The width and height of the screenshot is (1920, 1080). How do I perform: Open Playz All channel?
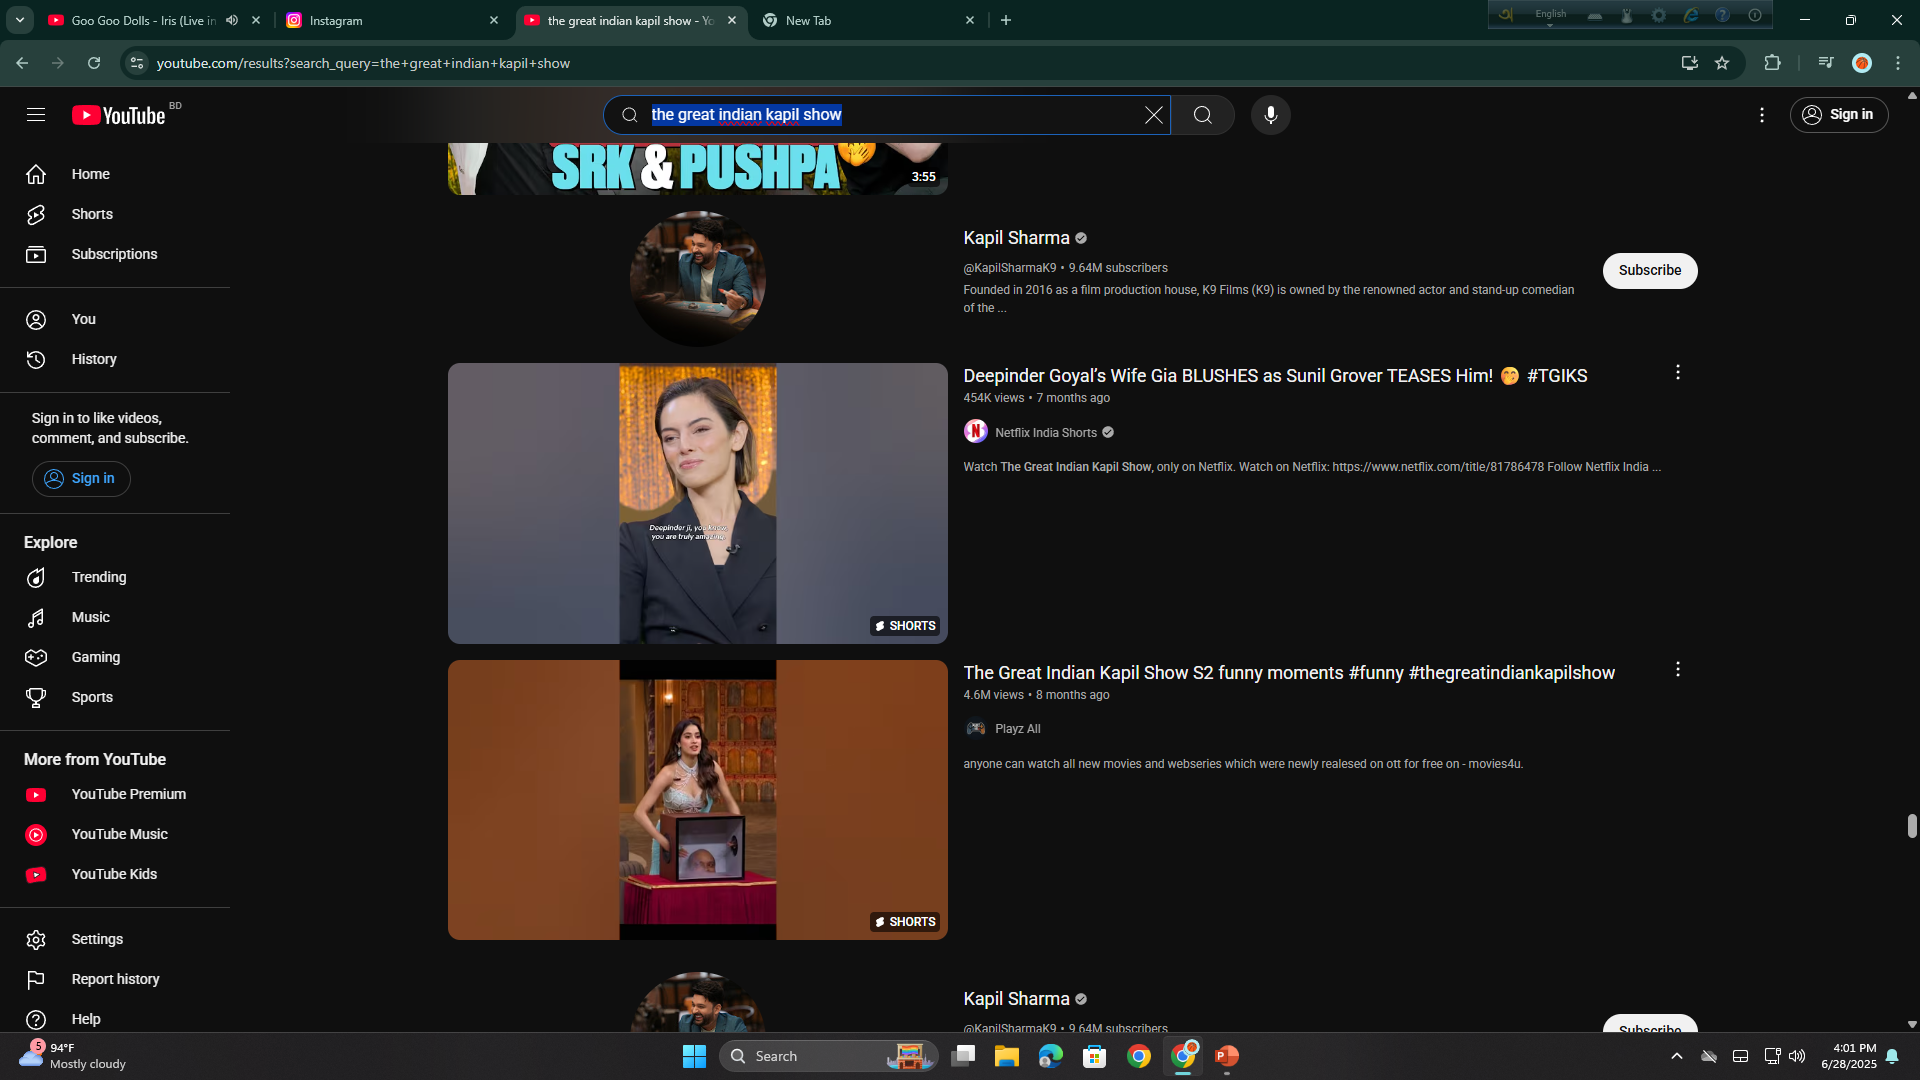(x=1017, y=729)
